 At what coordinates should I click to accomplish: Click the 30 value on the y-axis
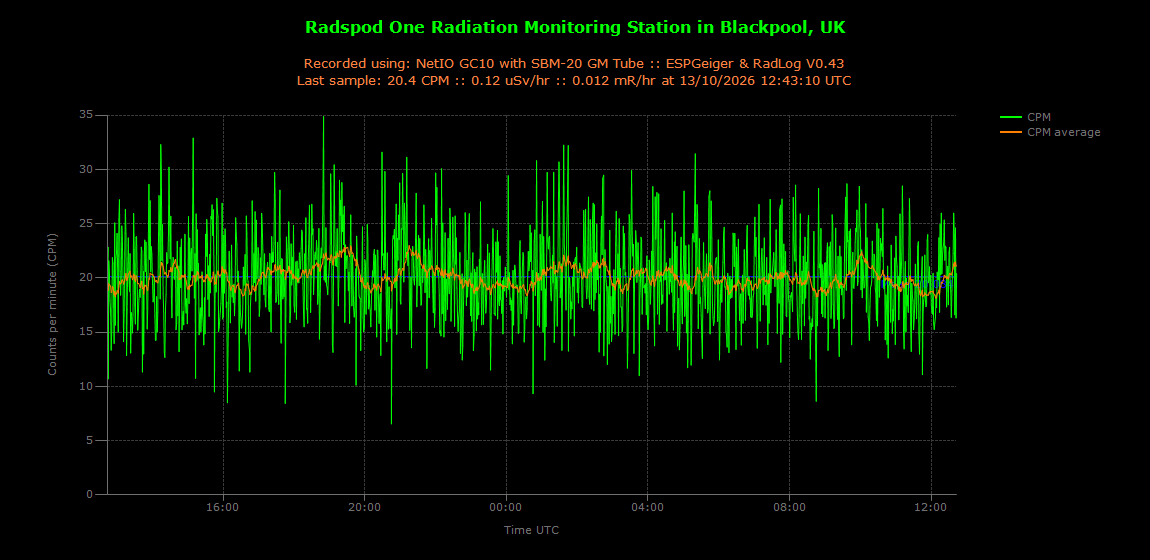click(87, 169)
